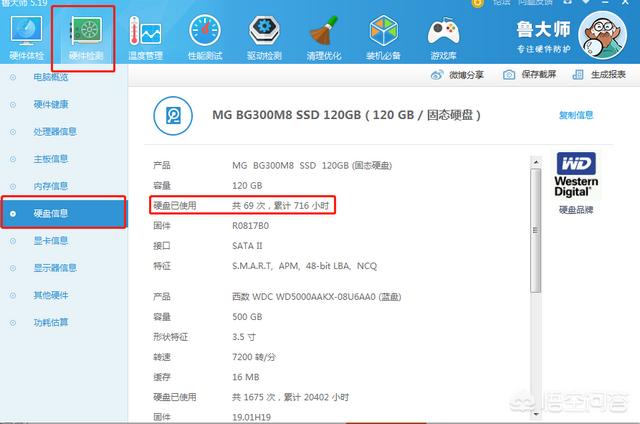The image size is (640, 424).
Task: Click the radio bullet beside 处理器信息
Action: coord(13,132)
